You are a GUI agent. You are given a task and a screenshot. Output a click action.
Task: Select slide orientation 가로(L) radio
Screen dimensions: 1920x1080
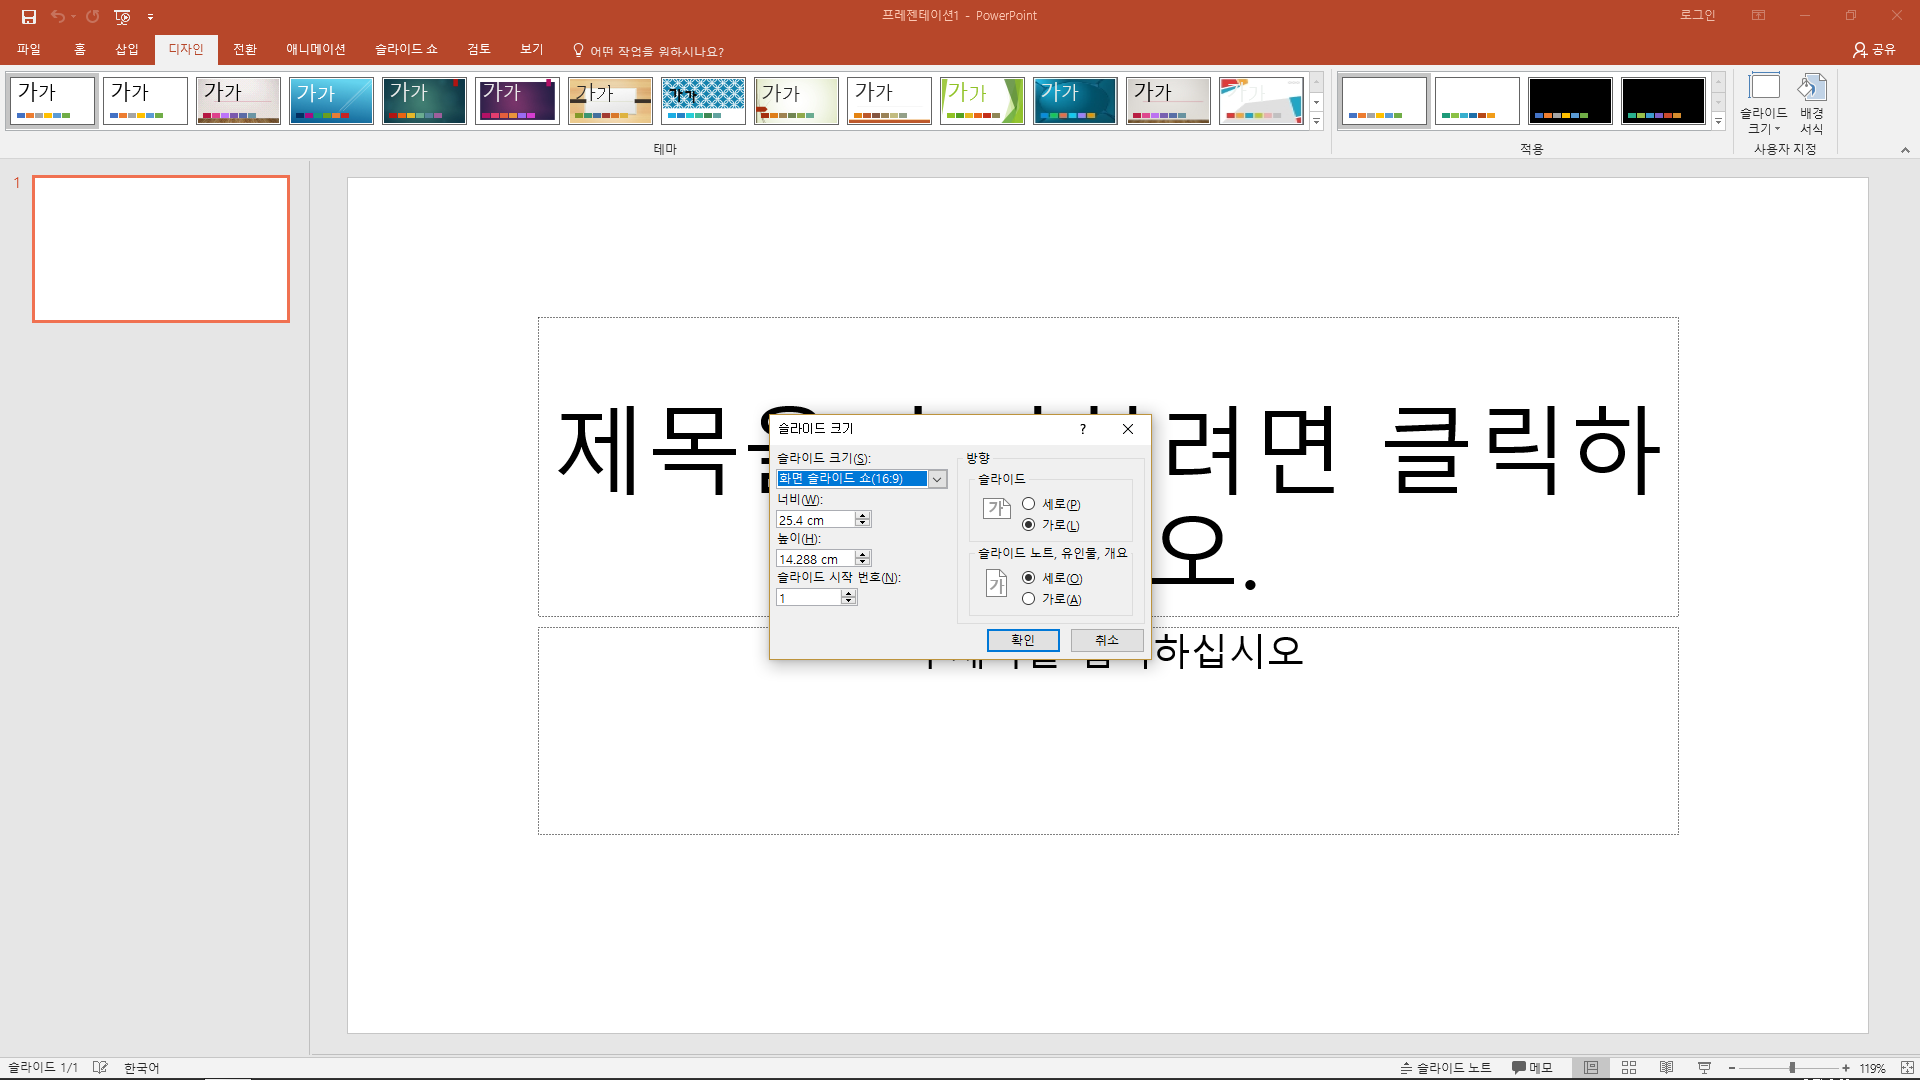pyautogui.click(x=1028, y=525)
